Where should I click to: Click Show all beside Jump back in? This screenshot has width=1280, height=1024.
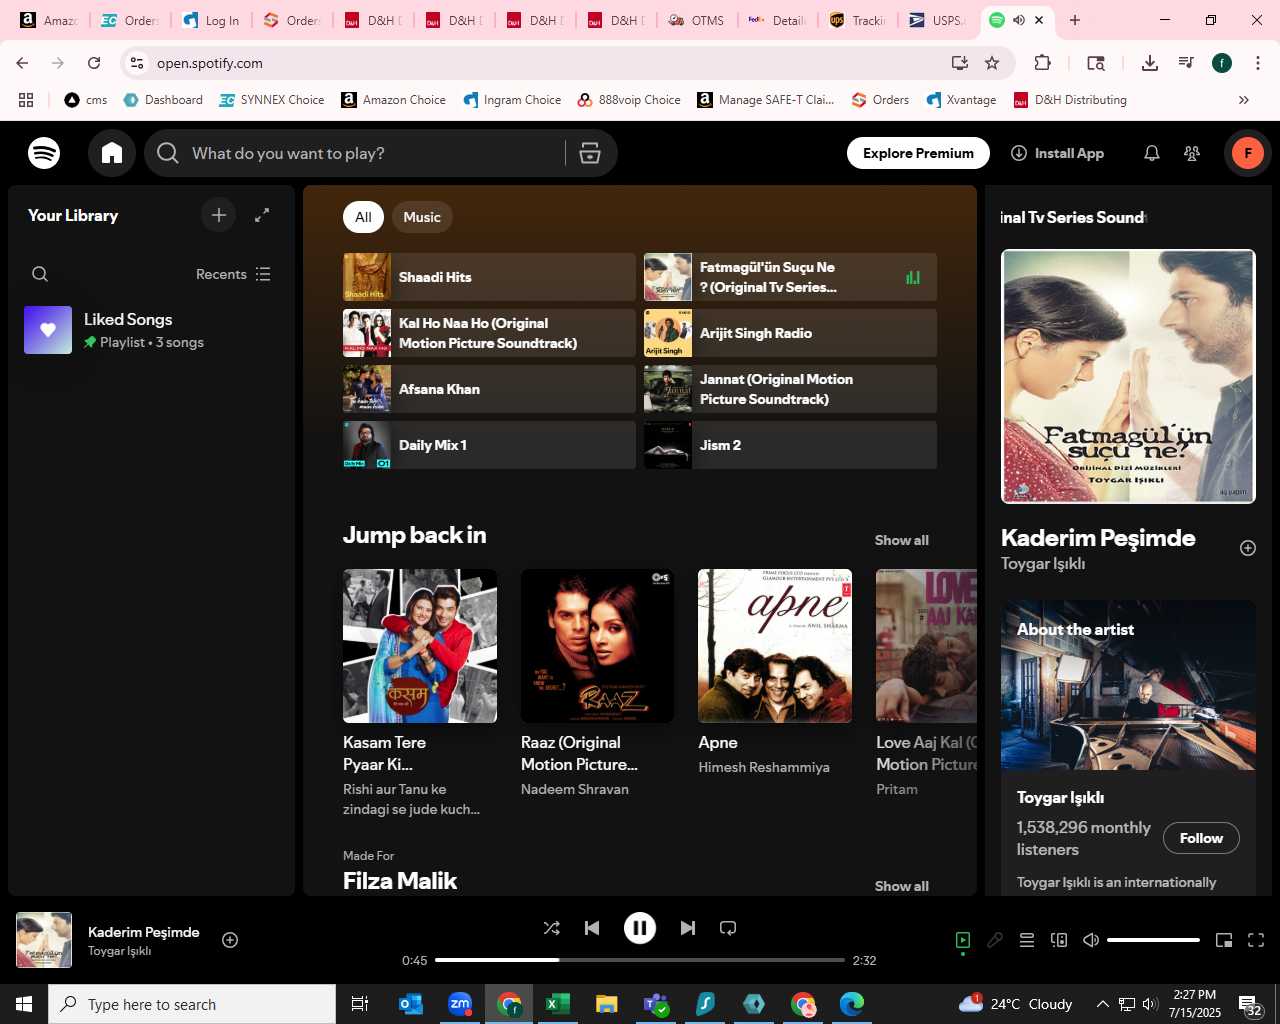(901, 540)
